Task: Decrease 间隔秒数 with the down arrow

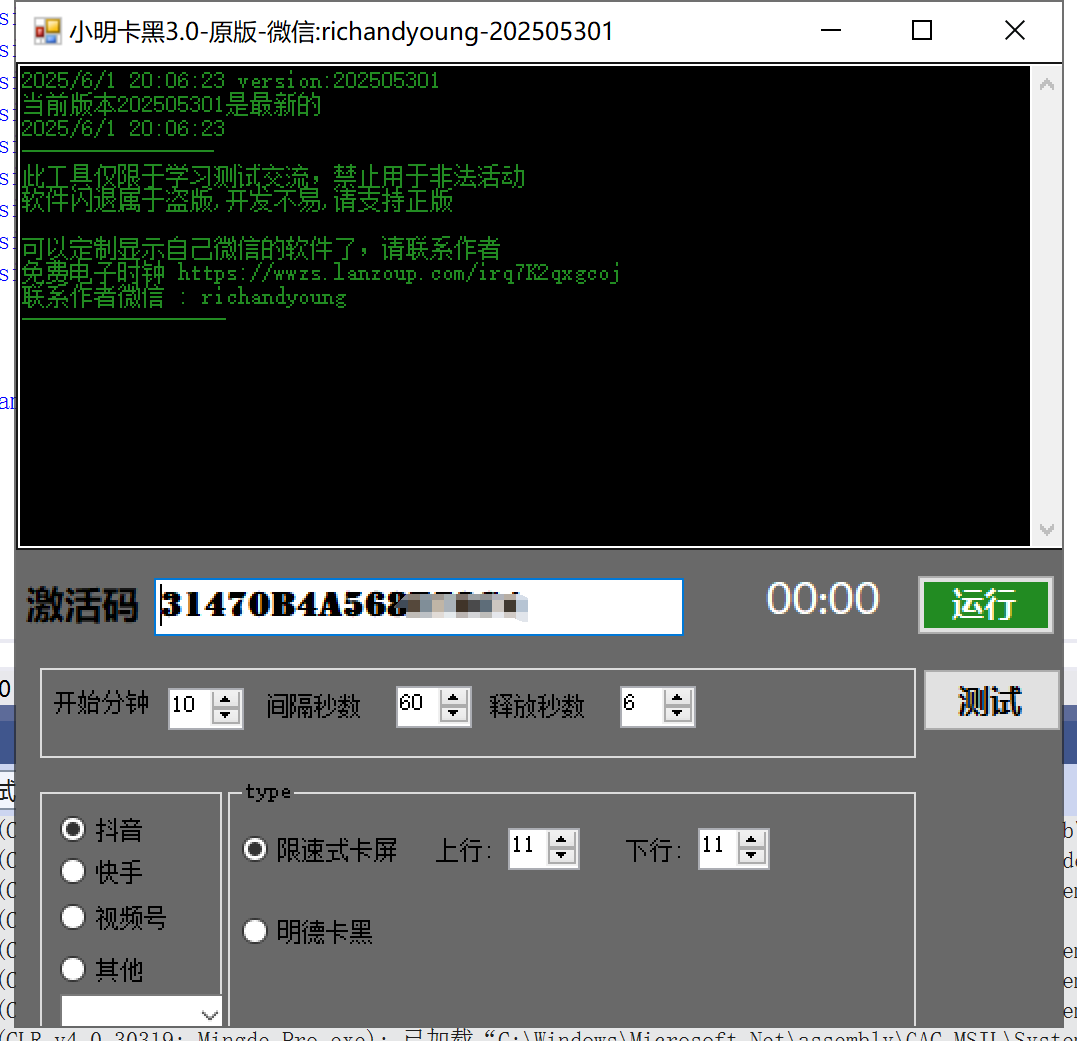Action: [455, 714]
